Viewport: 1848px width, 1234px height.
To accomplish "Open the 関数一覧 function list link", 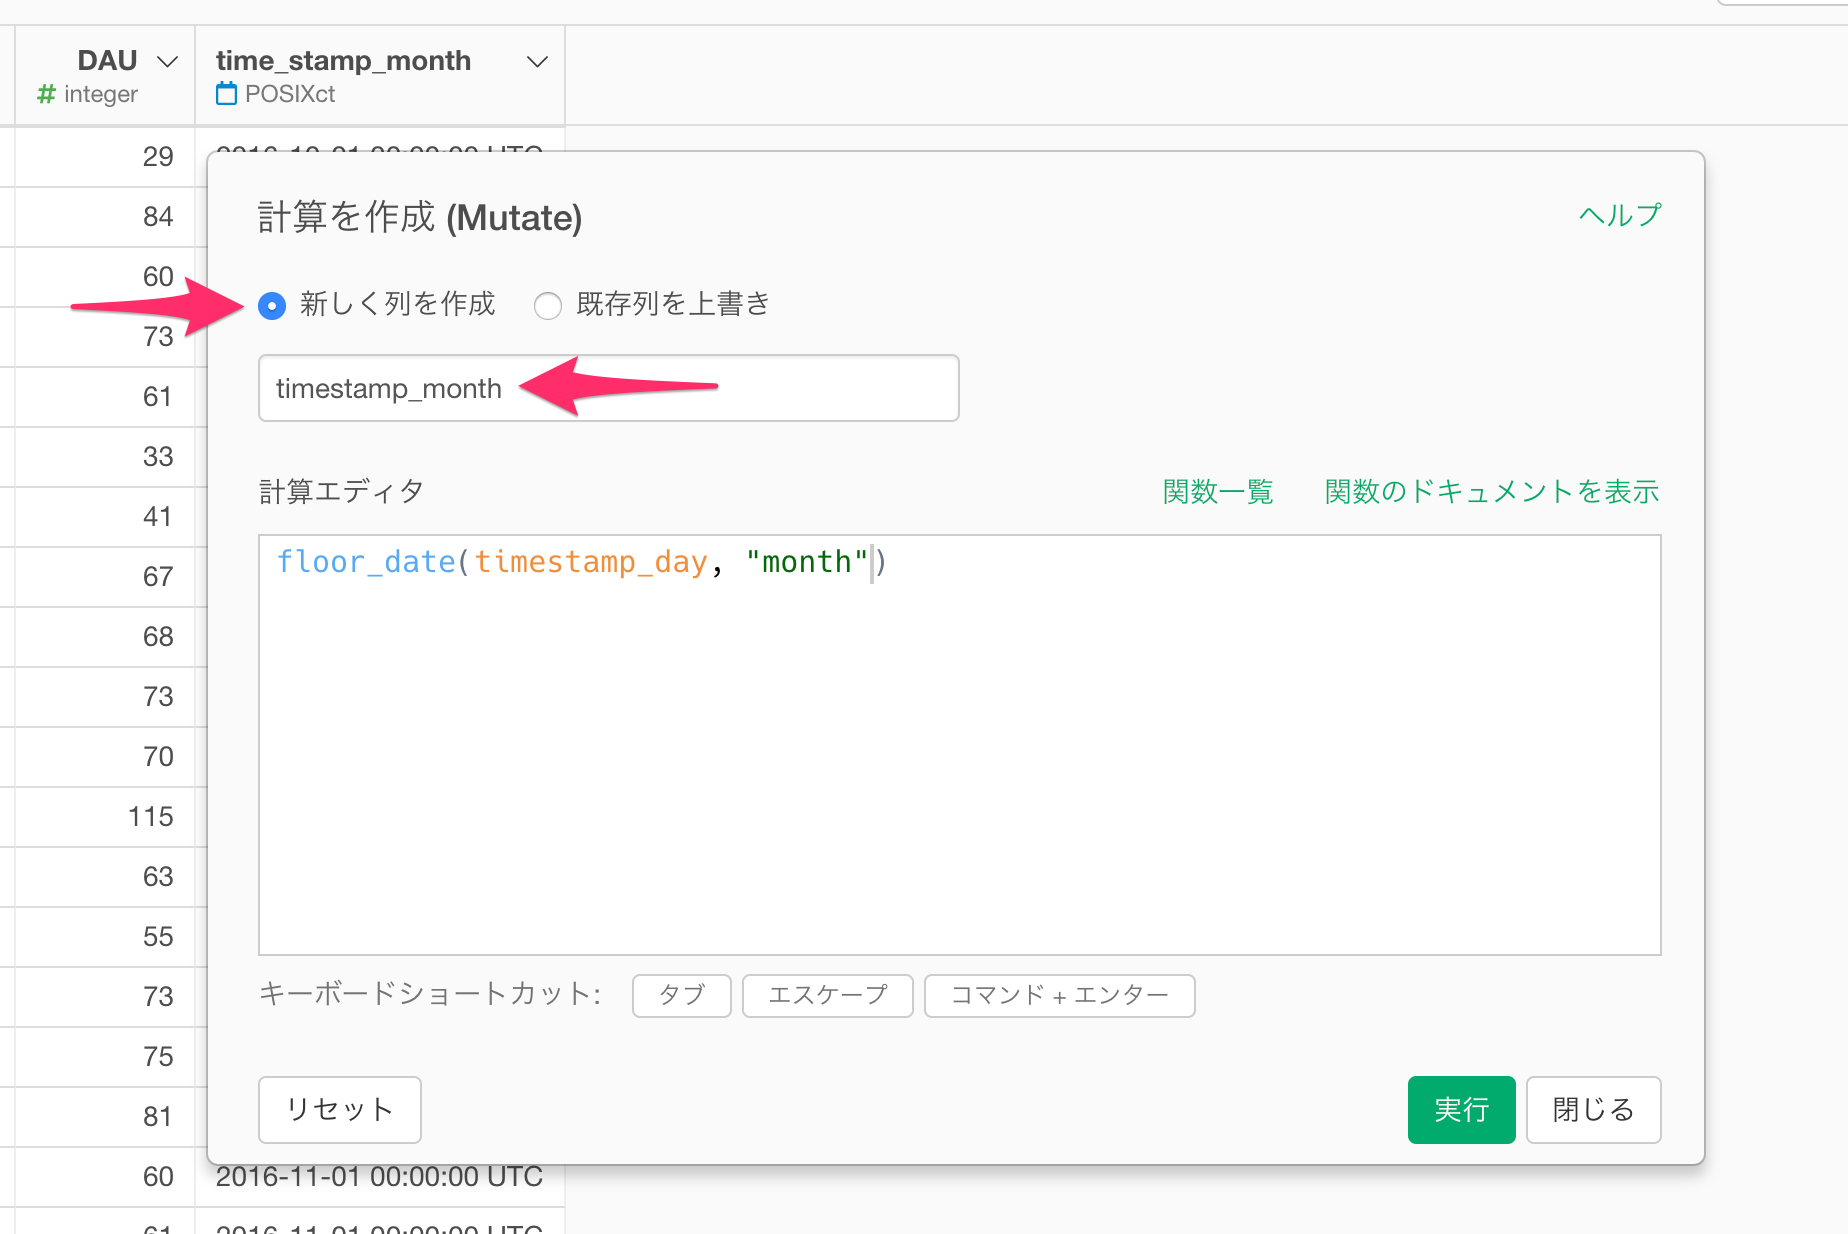I will click(x=1218, y=492).
